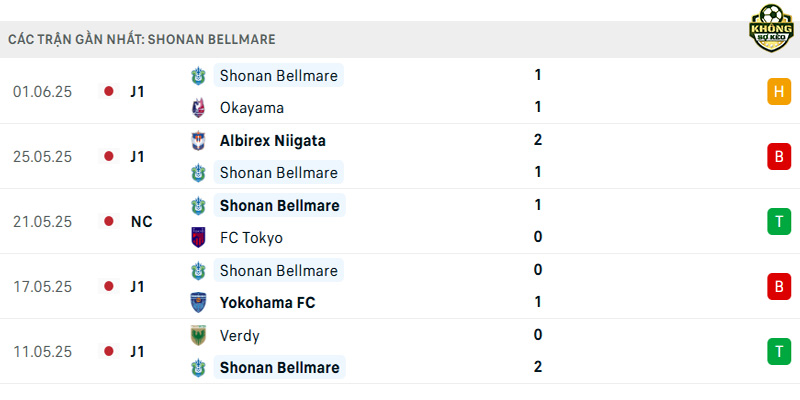The image size is (800, 400).
Task: Click the orange H draw result badge
Action: 779,92
